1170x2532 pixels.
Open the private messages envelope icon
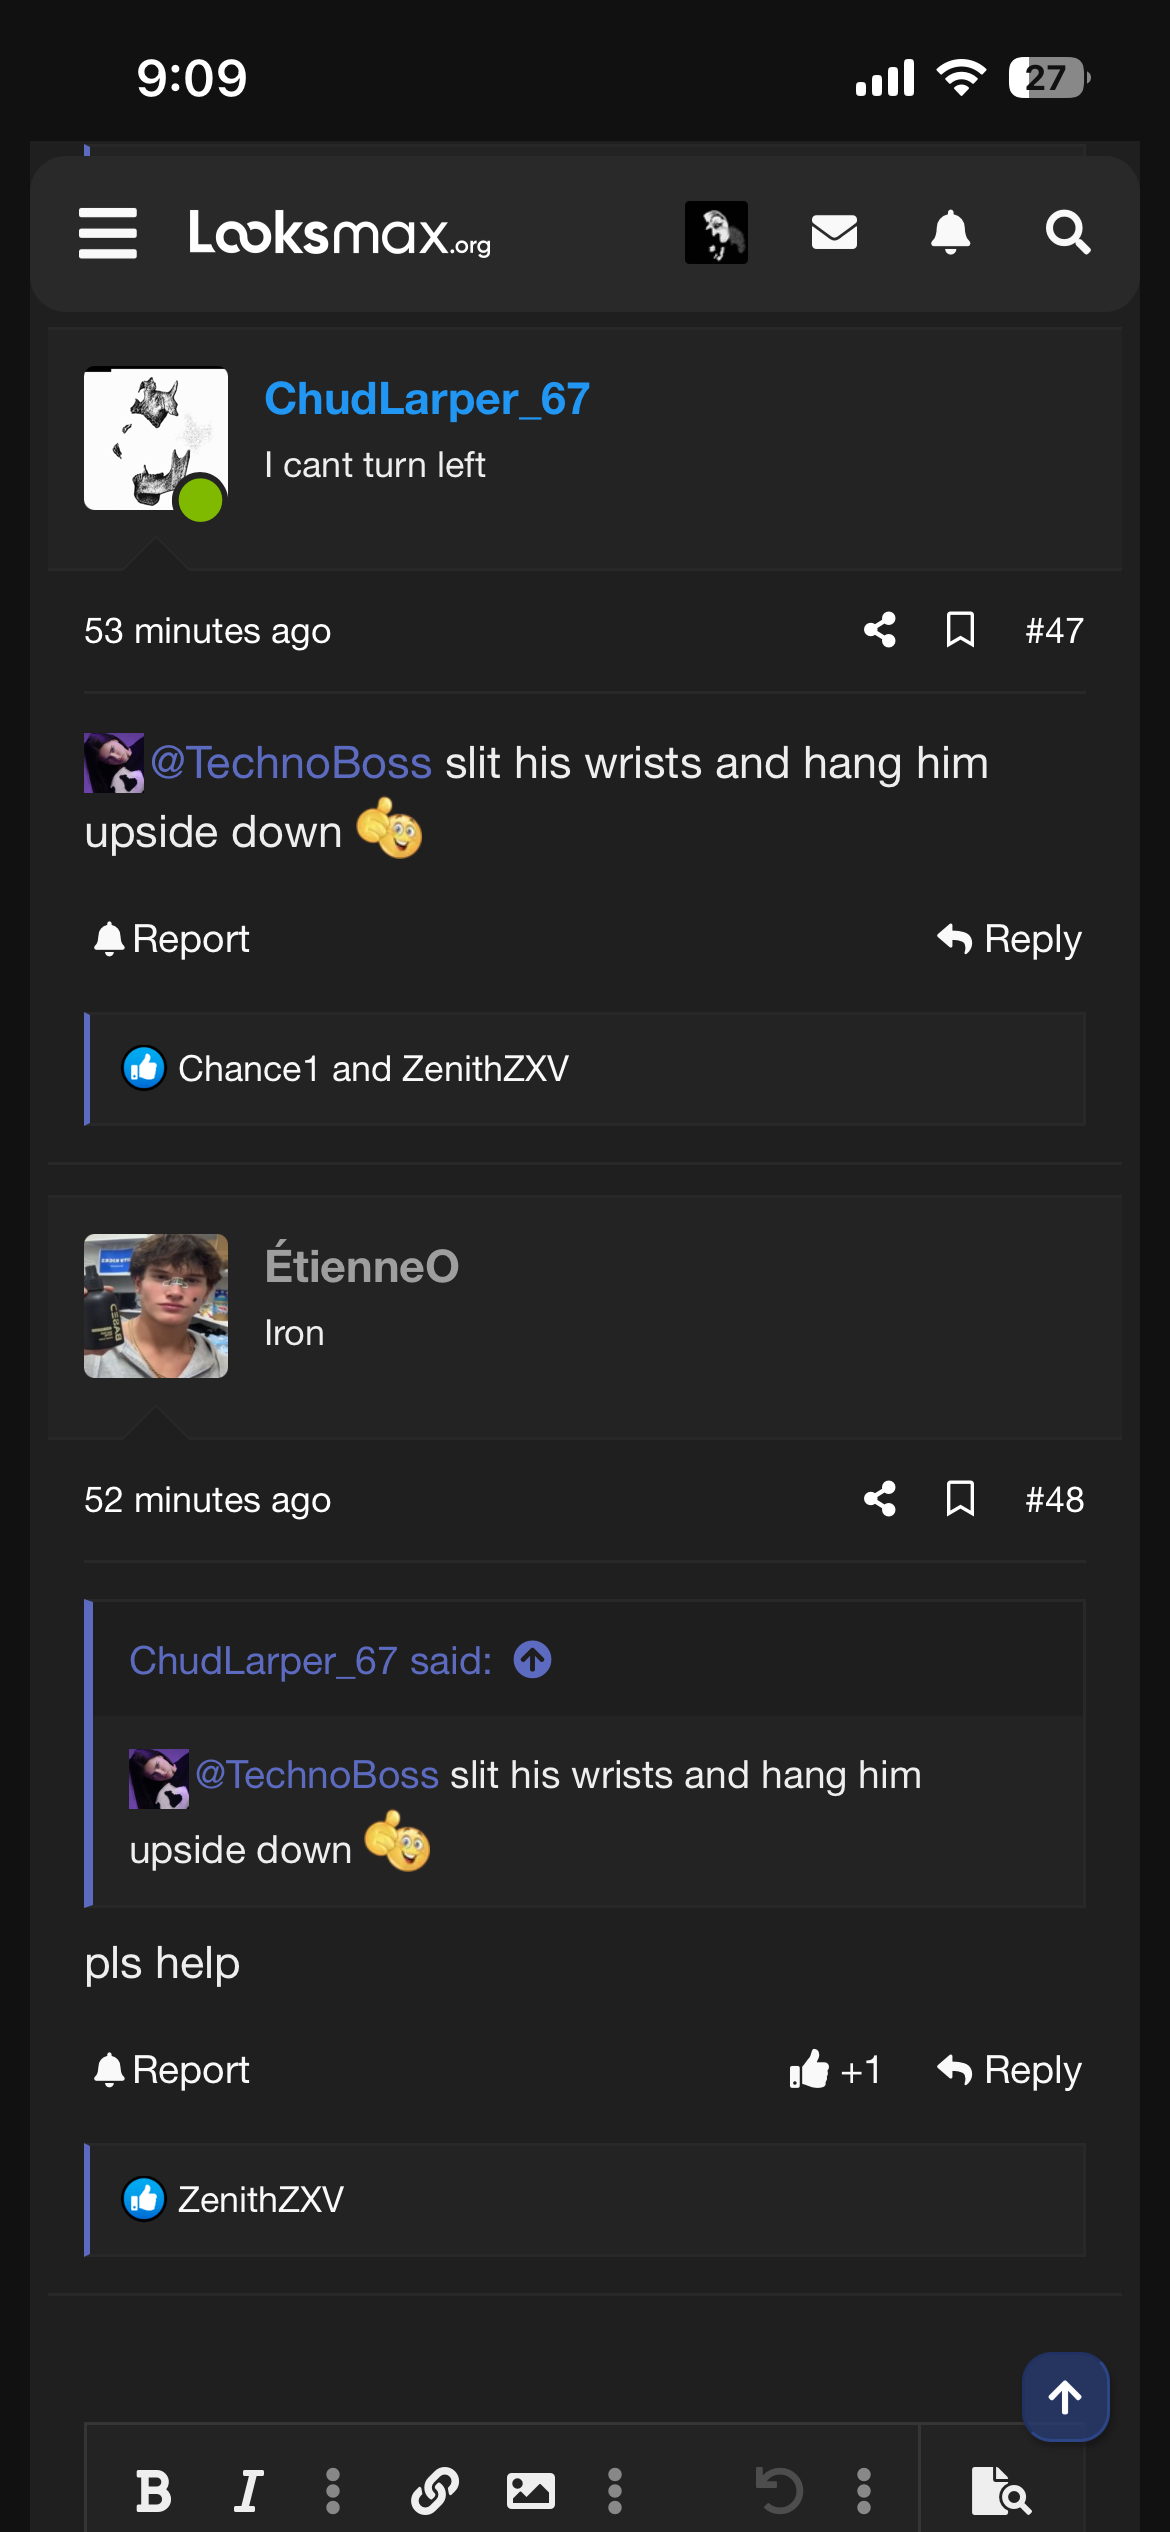pos(834,233)
